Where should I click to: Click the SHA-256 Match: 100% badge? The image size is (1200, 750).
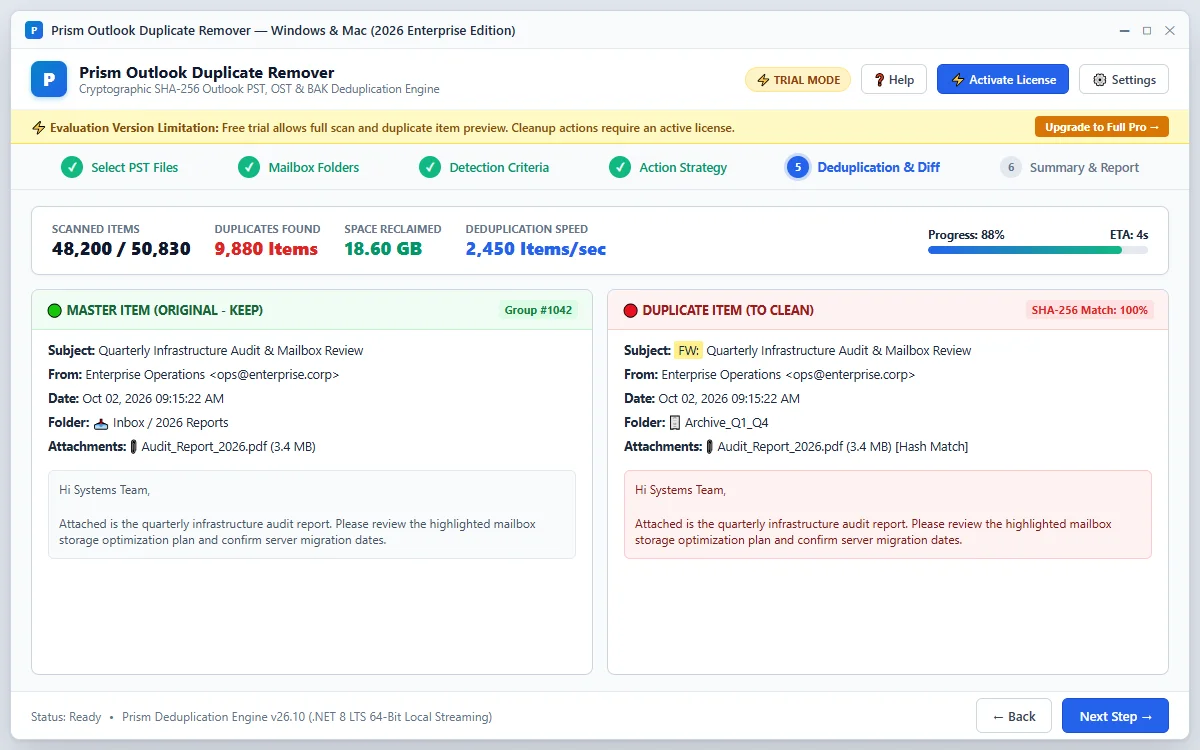[x=1090, y=310]
